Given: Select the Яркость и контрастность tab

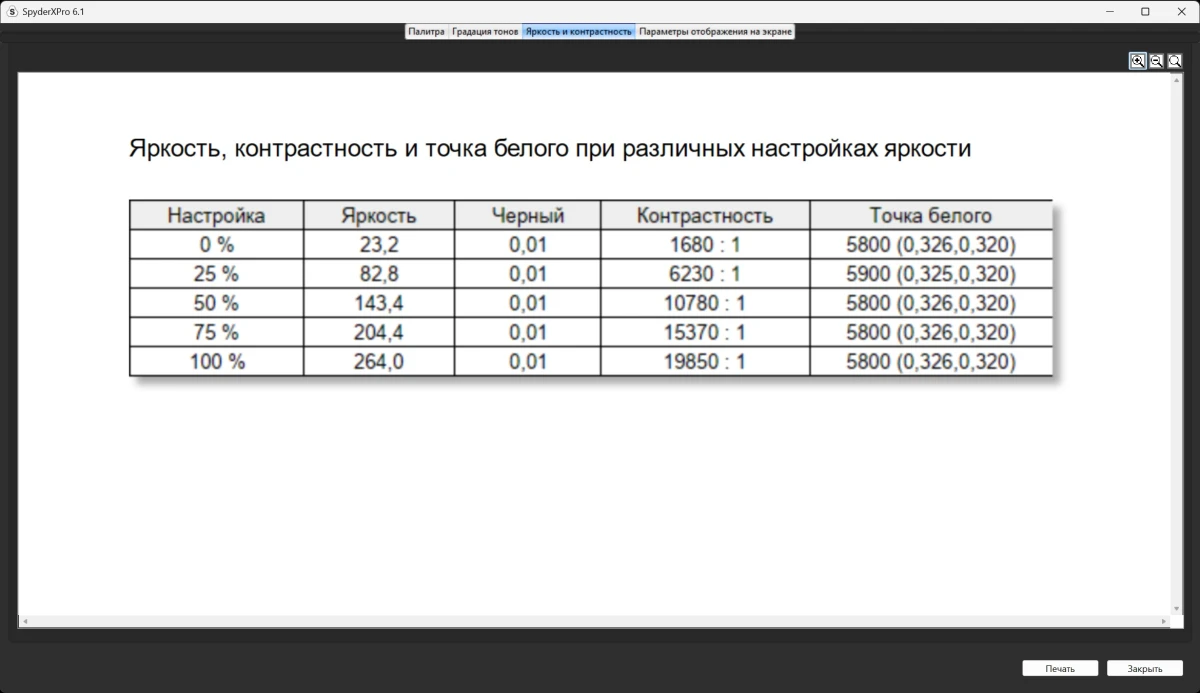Looking at the screenshot, I should tap(578, 31).
